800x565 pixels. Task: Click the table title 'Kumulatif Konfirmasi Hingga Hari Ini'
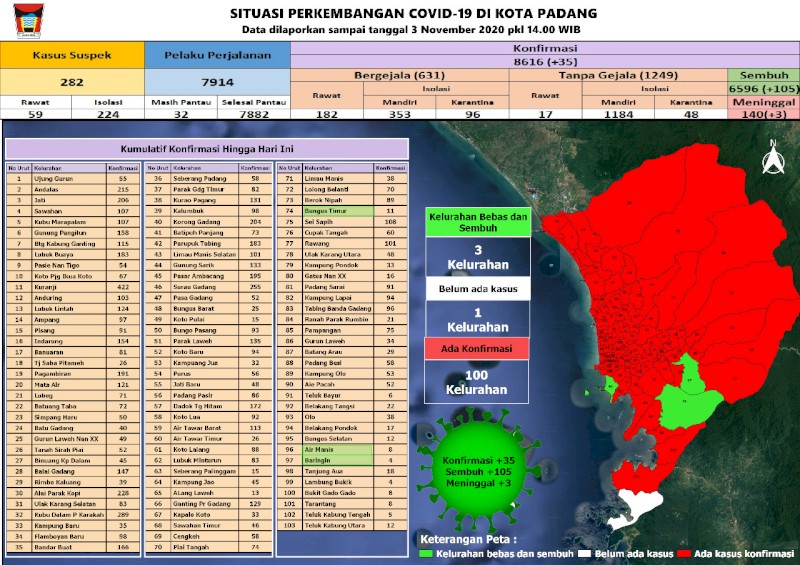[x=207, y=149]
